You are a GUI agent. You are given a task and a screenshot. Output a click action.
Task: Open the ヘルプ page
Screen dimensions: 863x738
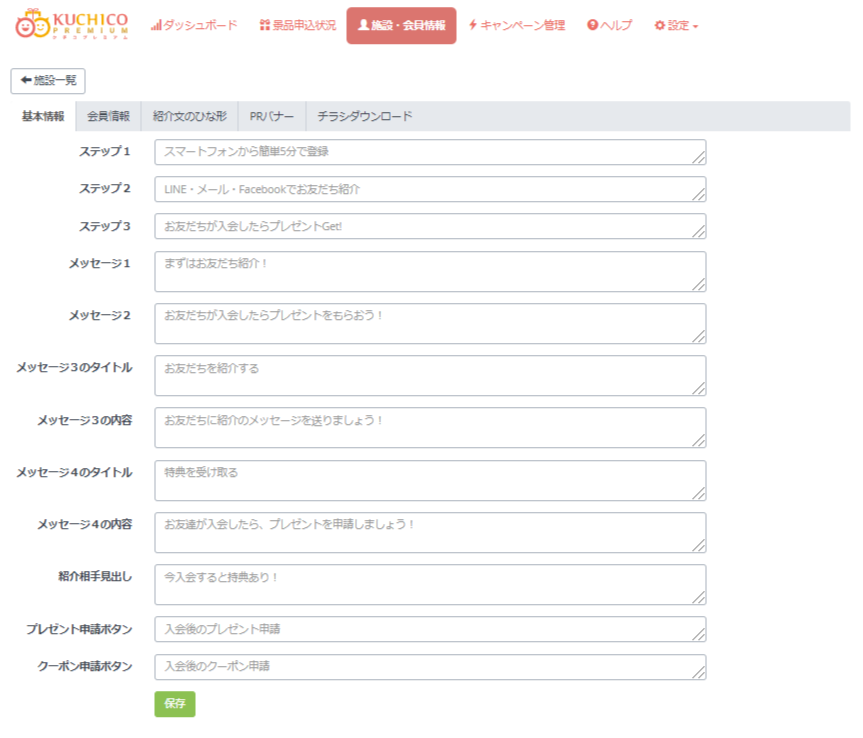(x=609, y=25)
